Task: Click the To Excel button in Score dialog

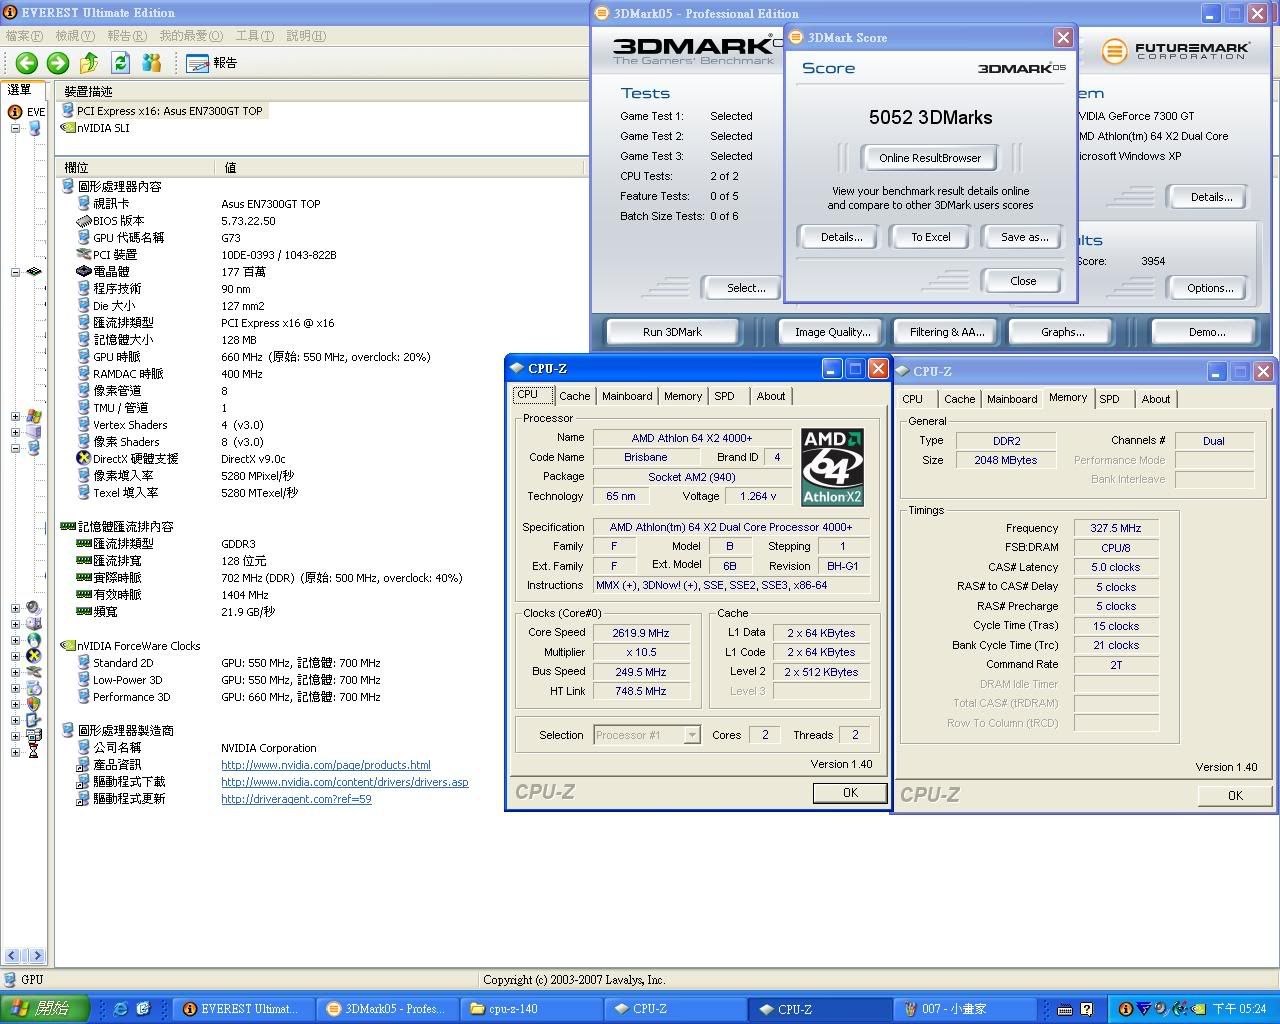Action: point(930,237)
